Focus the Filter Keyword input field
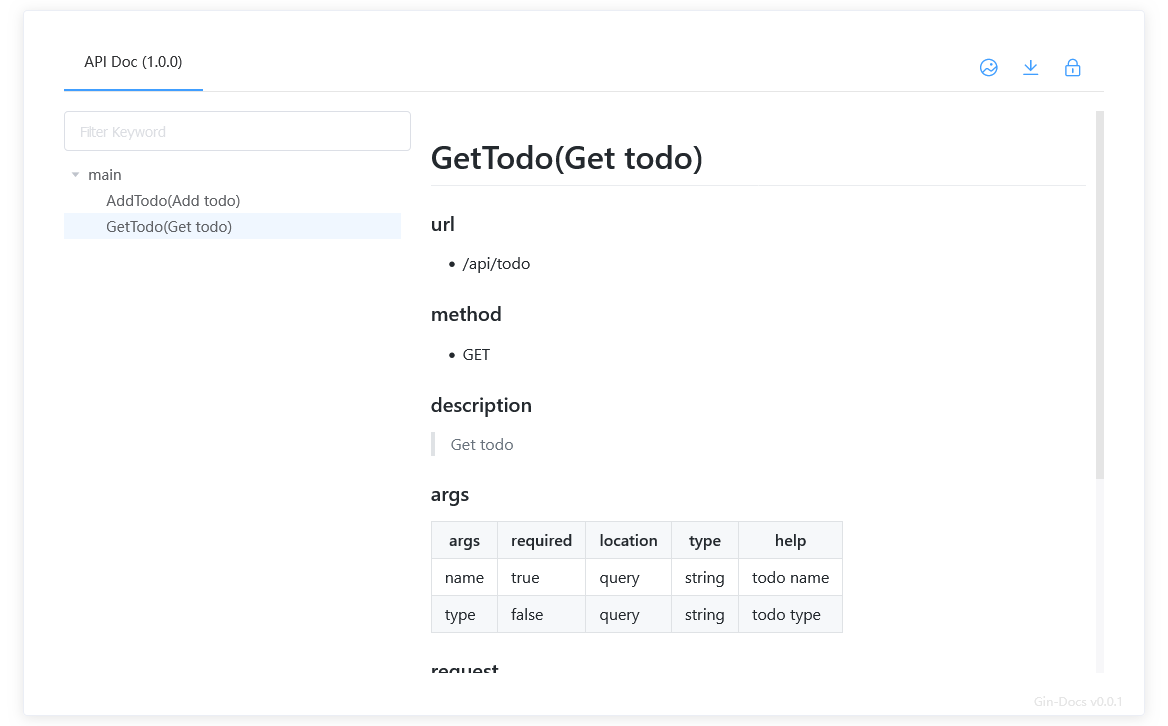The height and width of the screenshot is (726, 1168). coord(237,131)
